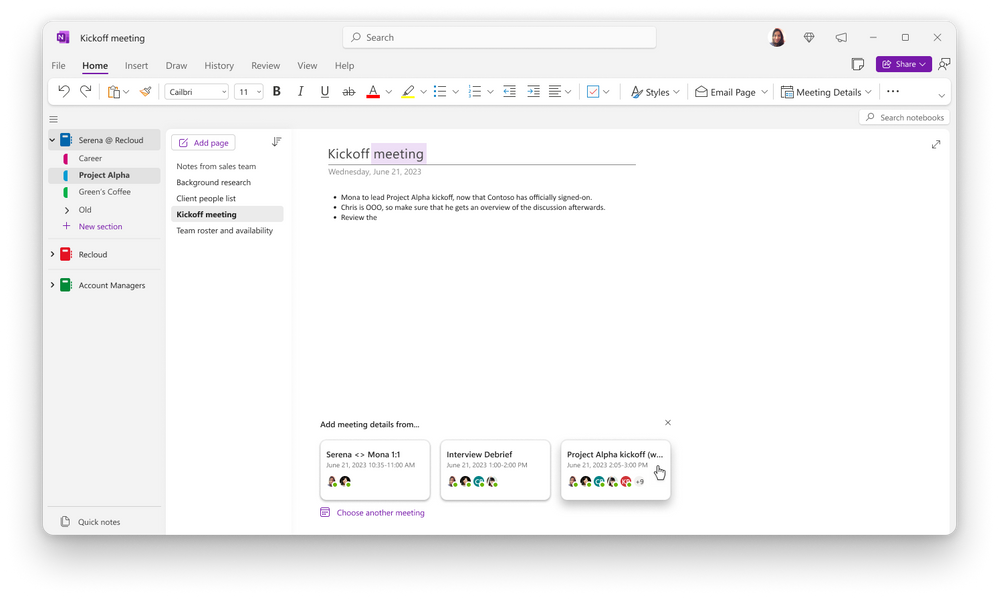999x599 pixels.
Task: Switch to the Draw ribbon tab
Action: (x=176, y=65)
